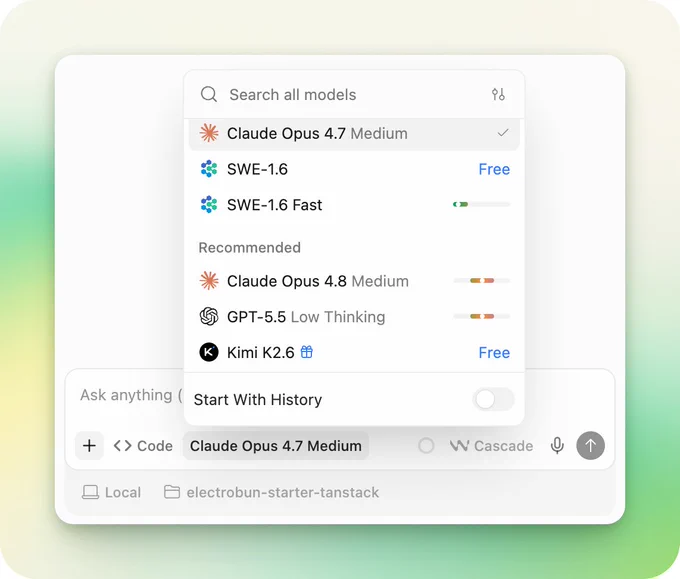
Task: Select Claude Opus 4.7 Medium model
Action: click(354, 133)
